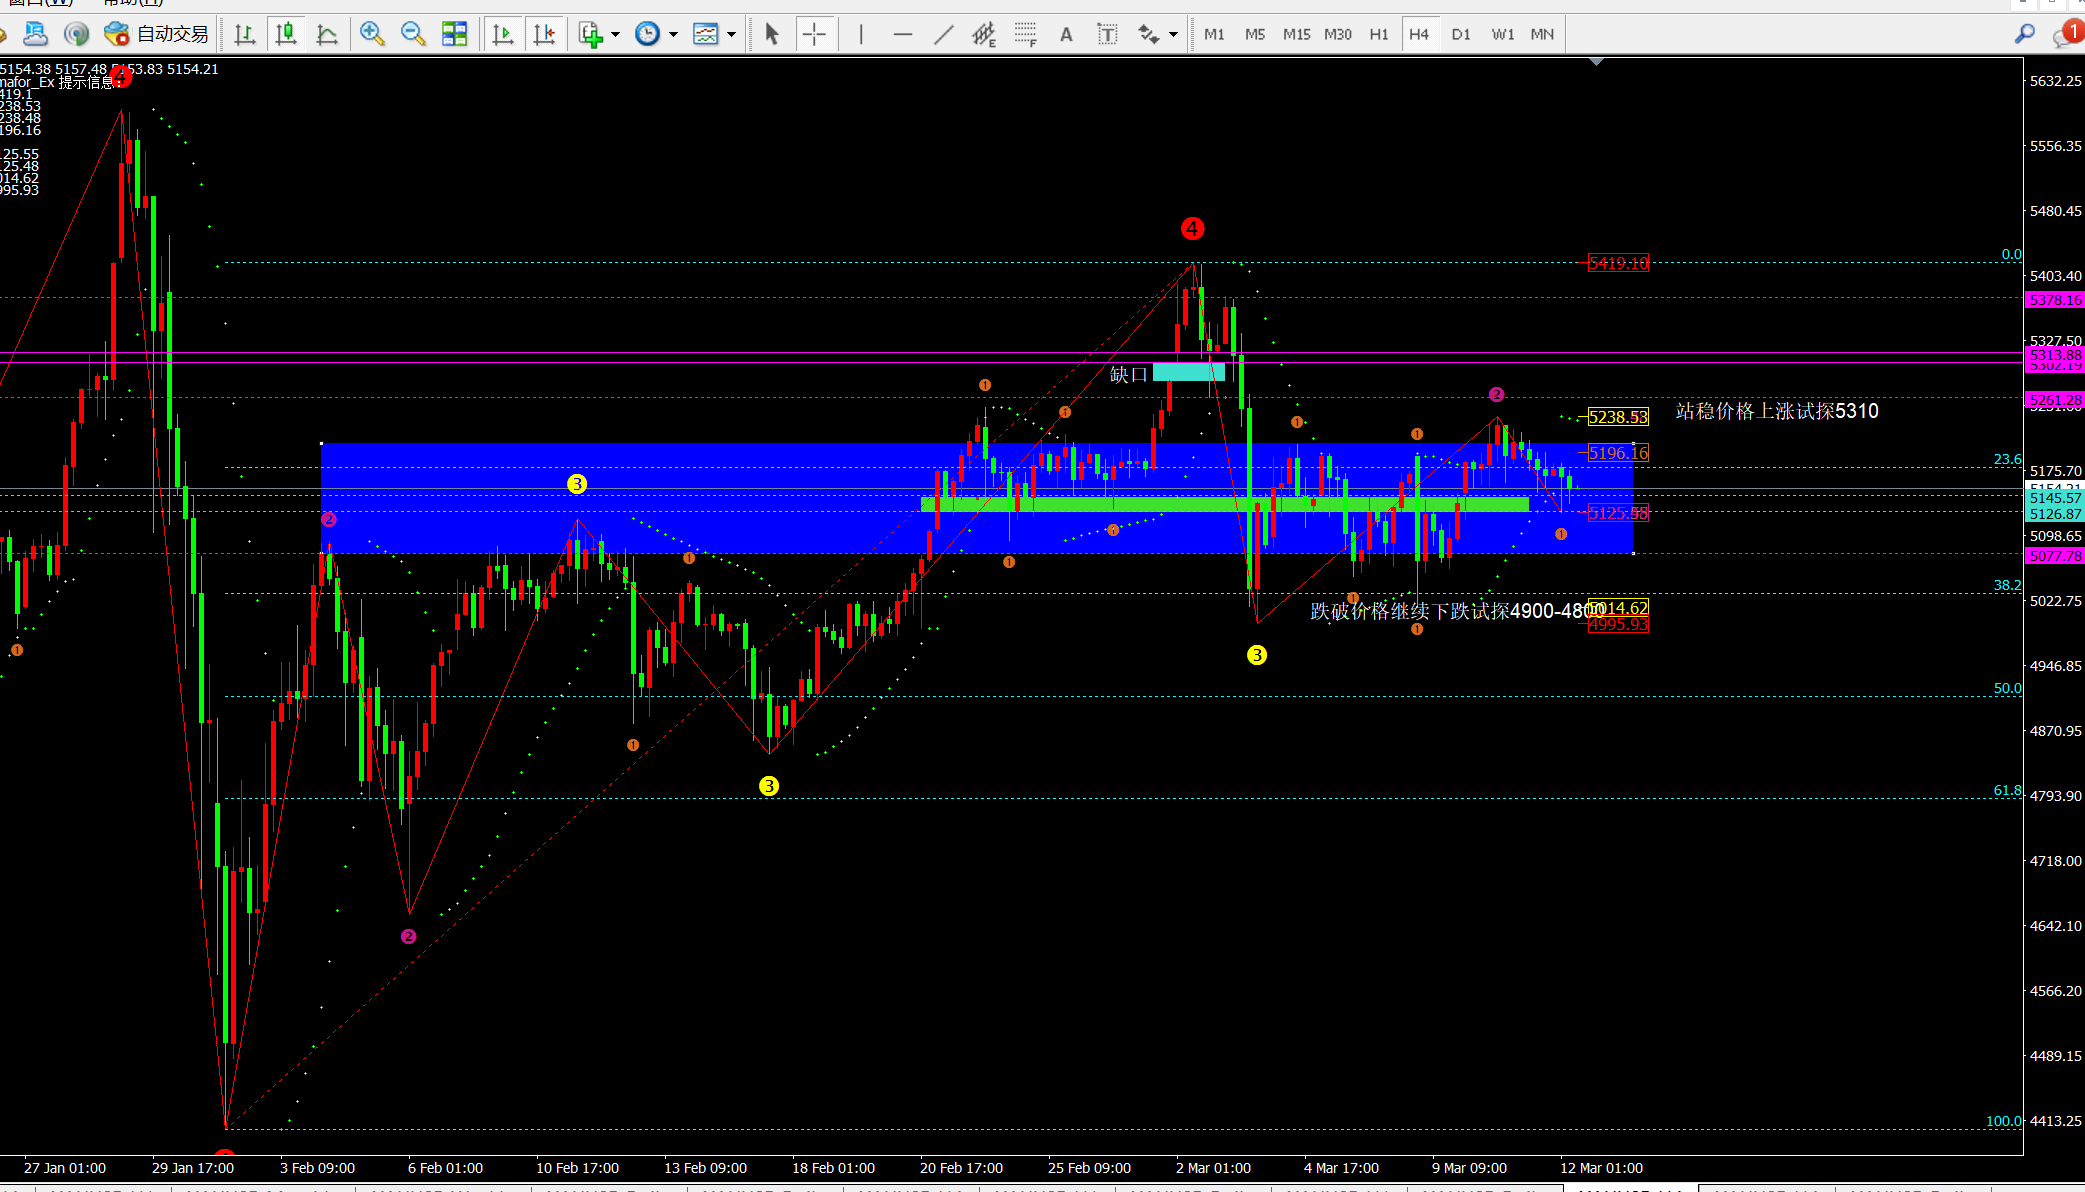Viewport: 2085px width, 1192px height.
Task: Open the search magnifier at top right
Action: (2024, 34)
